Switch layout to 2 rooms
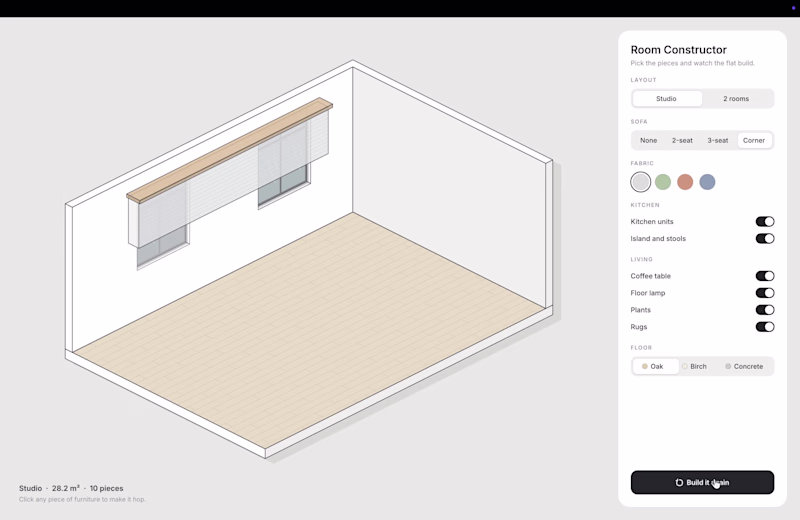800x520 pixels. [x=736, y=98]
